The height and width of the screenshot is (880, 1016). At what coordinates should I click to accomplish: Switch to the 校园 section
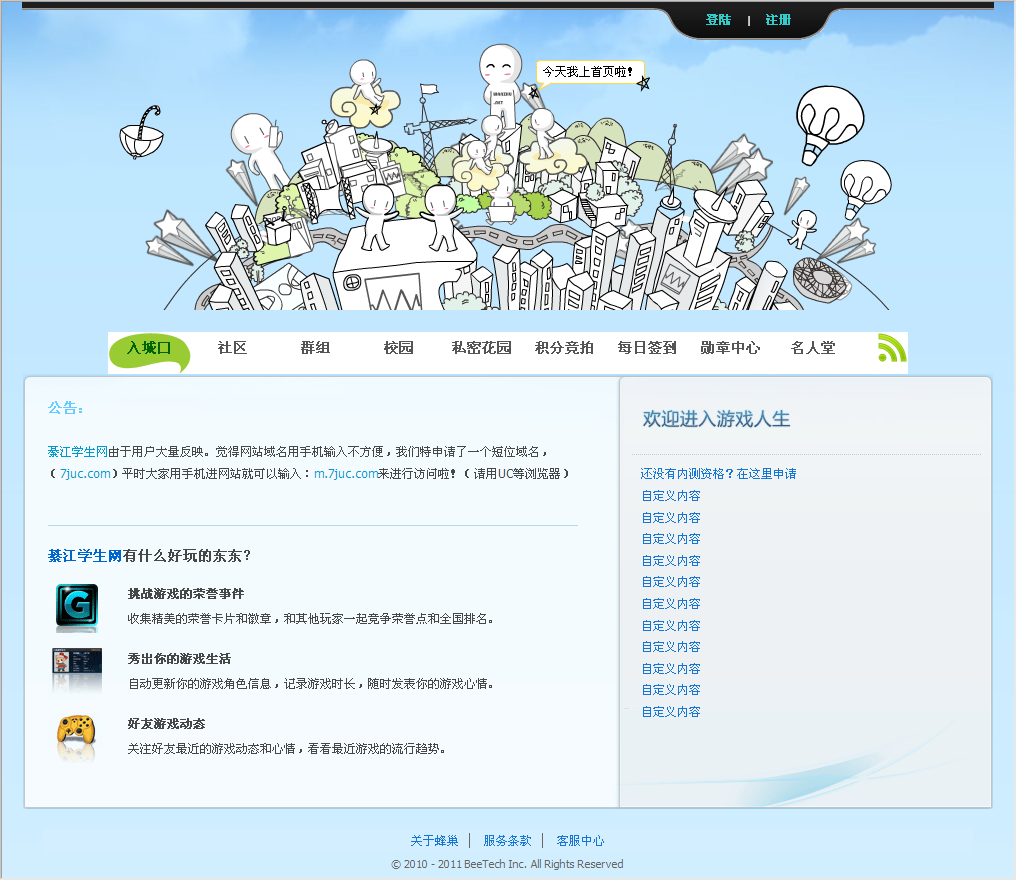coord(398,348)
